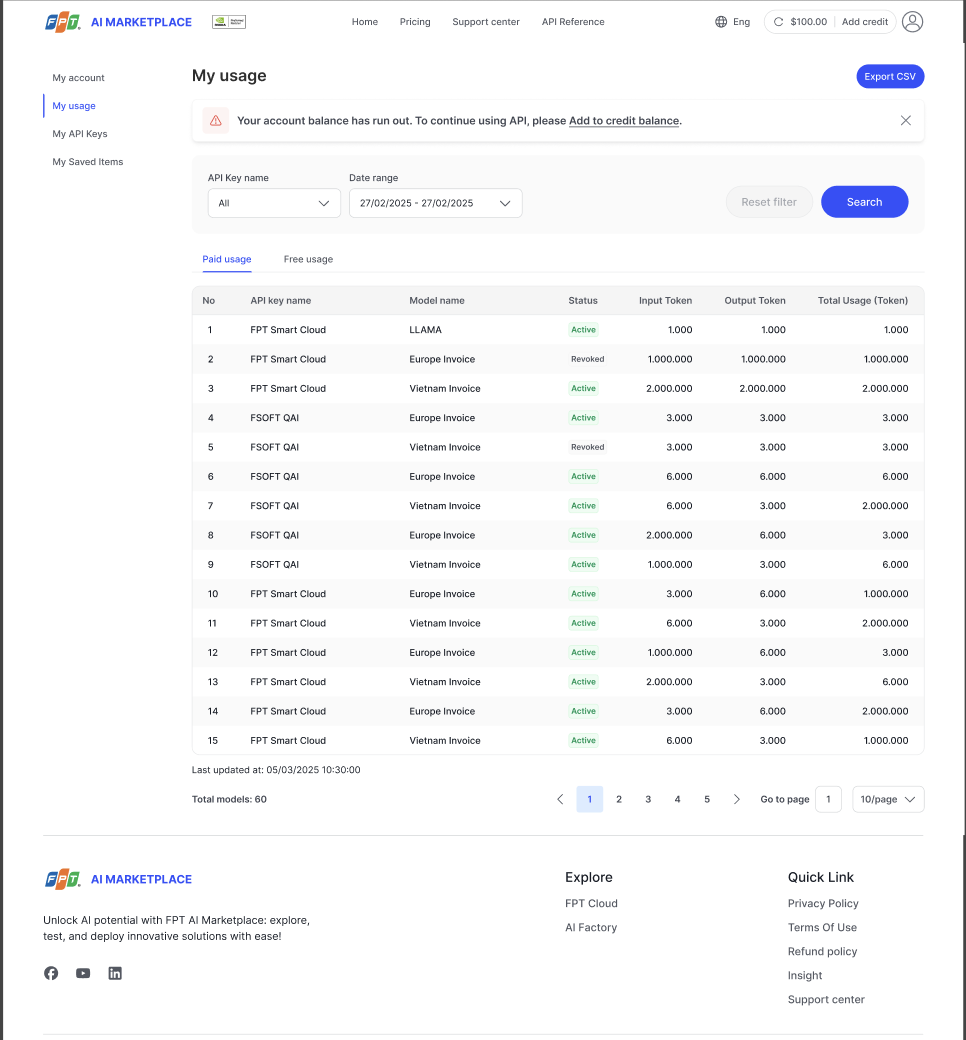966x1040 pixels.
Task: Click the Output Token column header
Action: pos(754,300)
